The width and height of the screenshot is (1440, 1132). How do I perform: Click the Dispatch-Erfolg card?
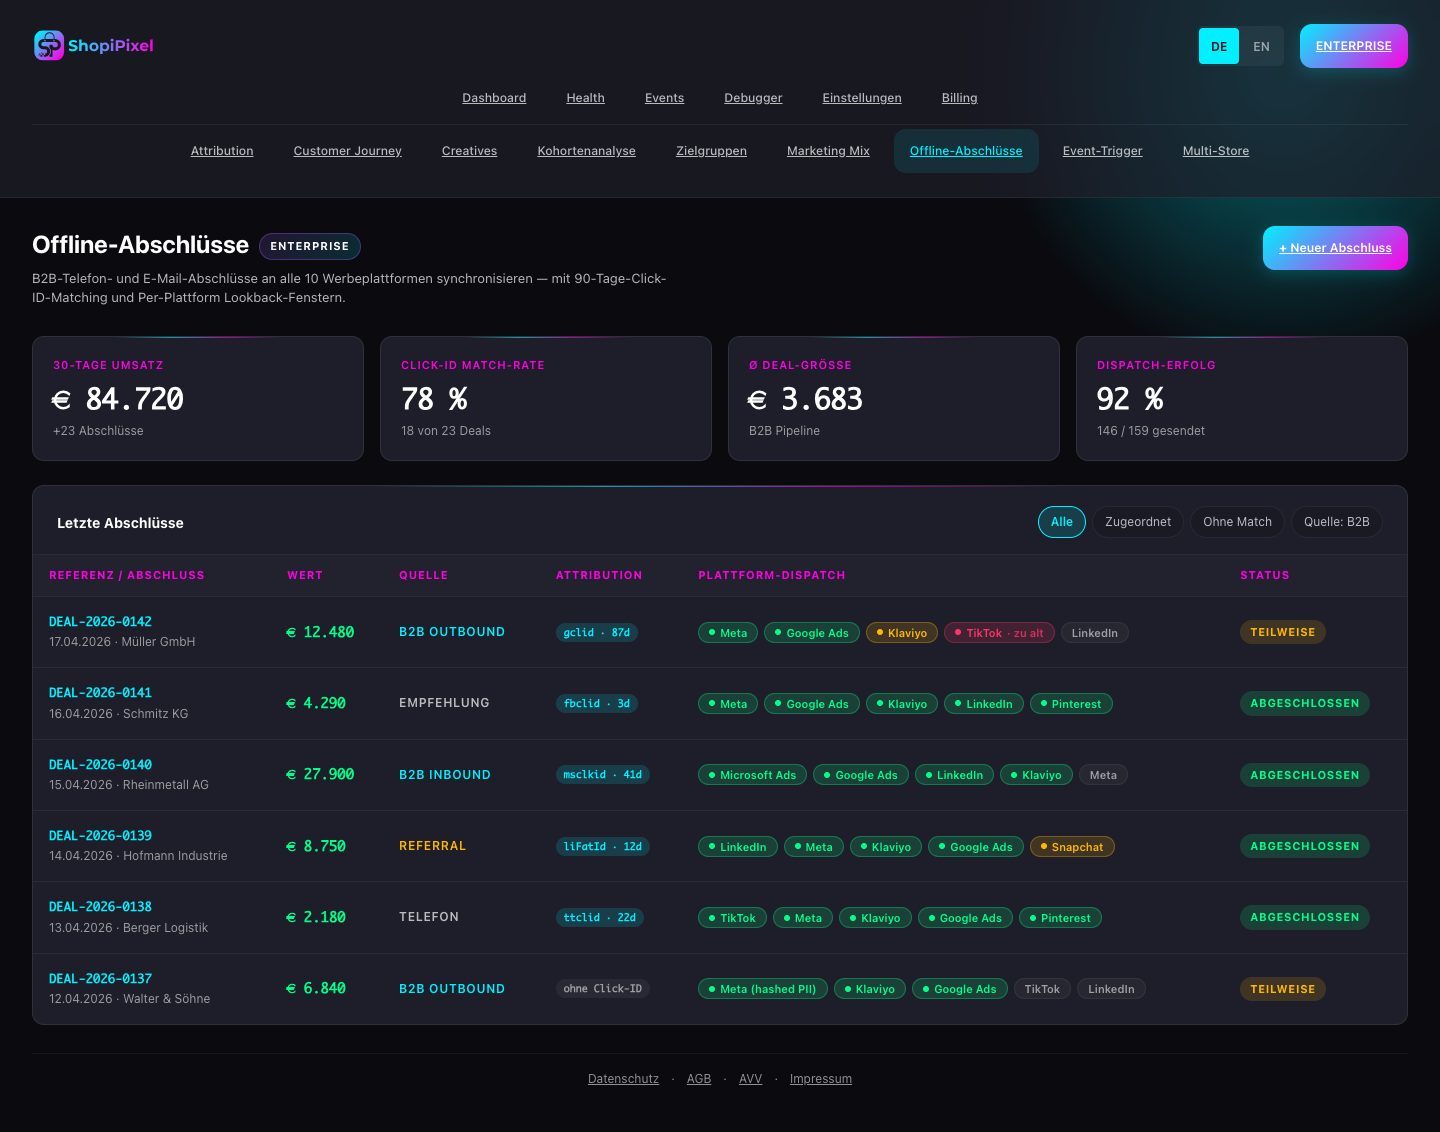click(x=1242, y=398)
